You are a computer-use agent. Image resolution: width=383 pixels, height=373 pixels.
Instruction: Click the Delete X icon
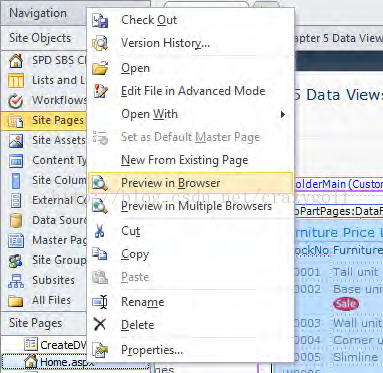point(99,324)
